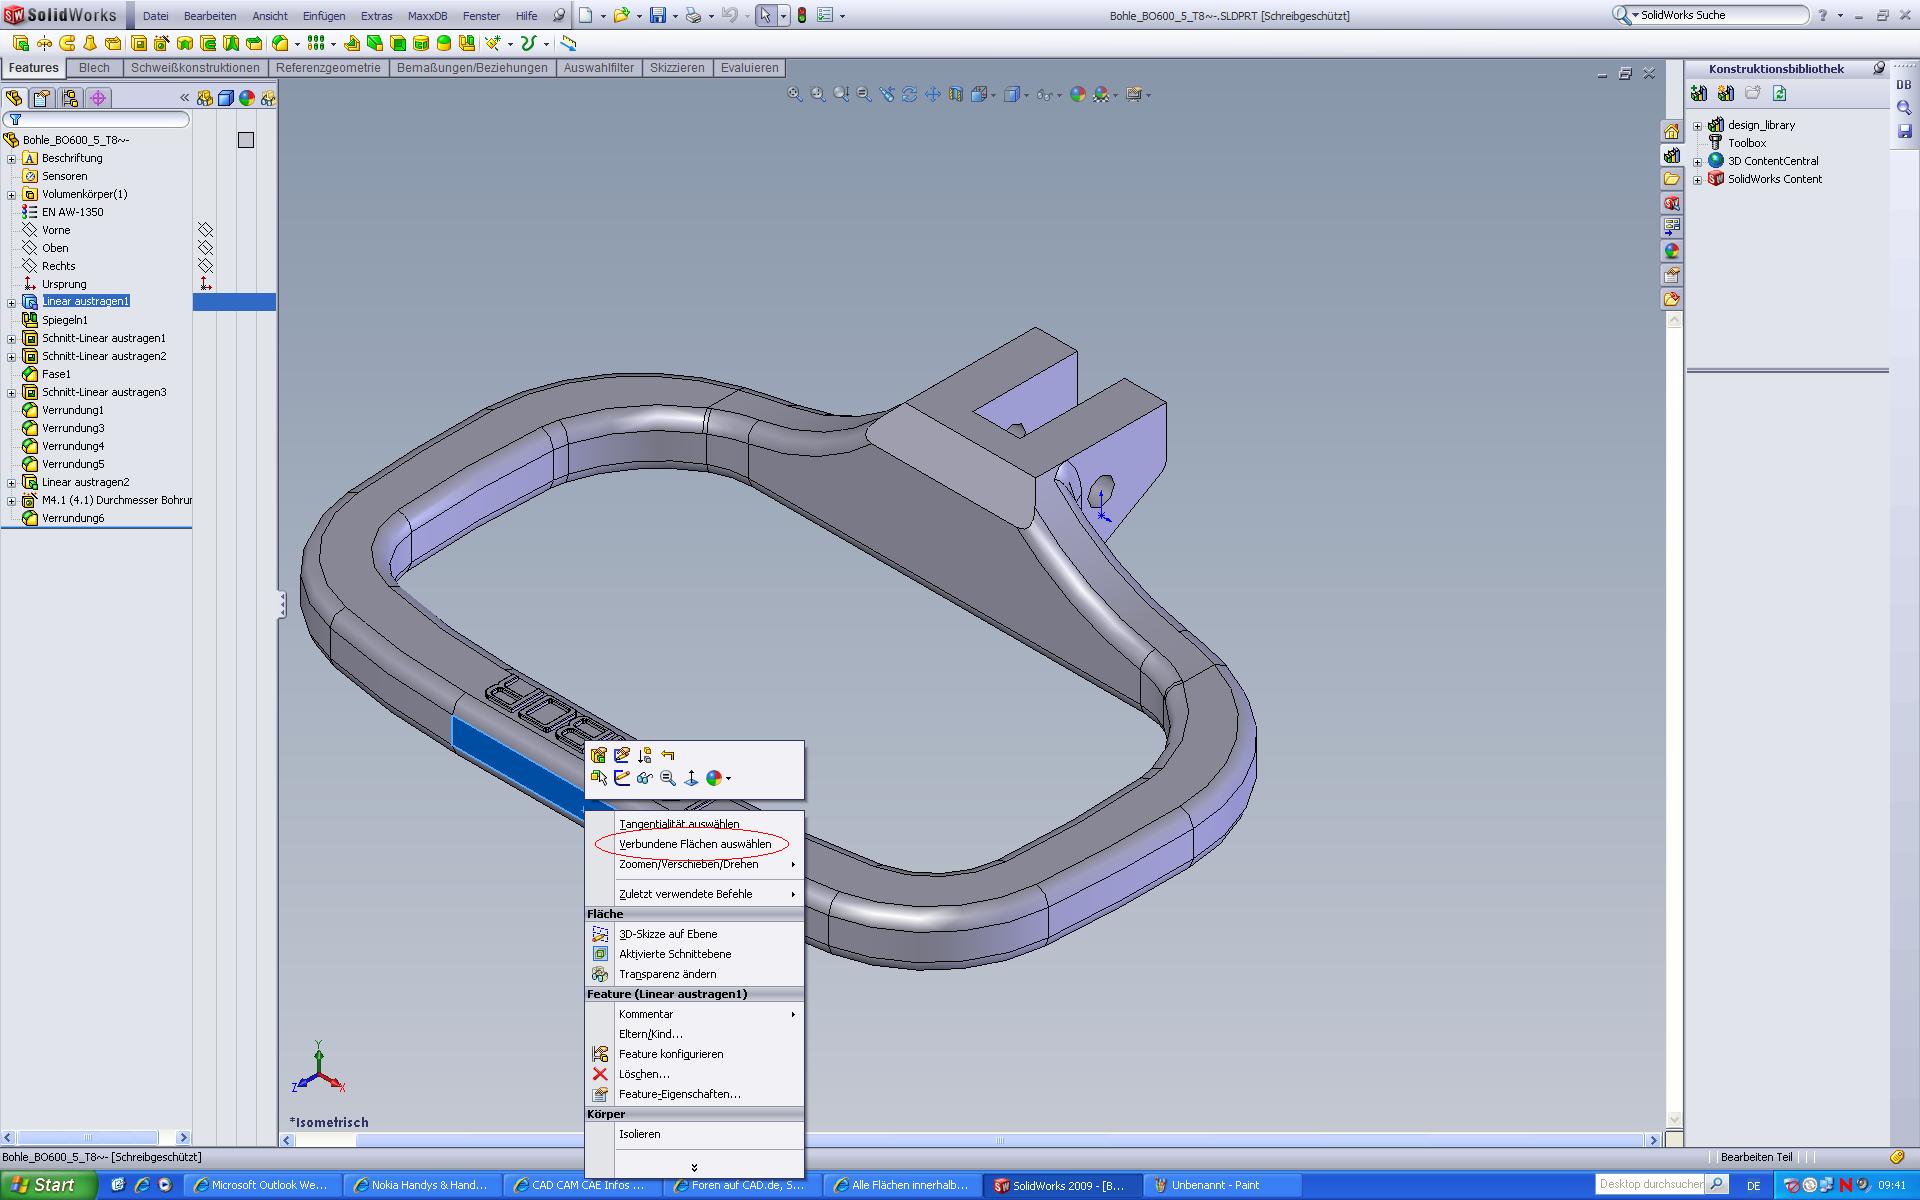Click the Windows Start button
Image resolution: width=1920 pixels, height=1200 pixels.
pyautogui.click(x=44, y=1185)
